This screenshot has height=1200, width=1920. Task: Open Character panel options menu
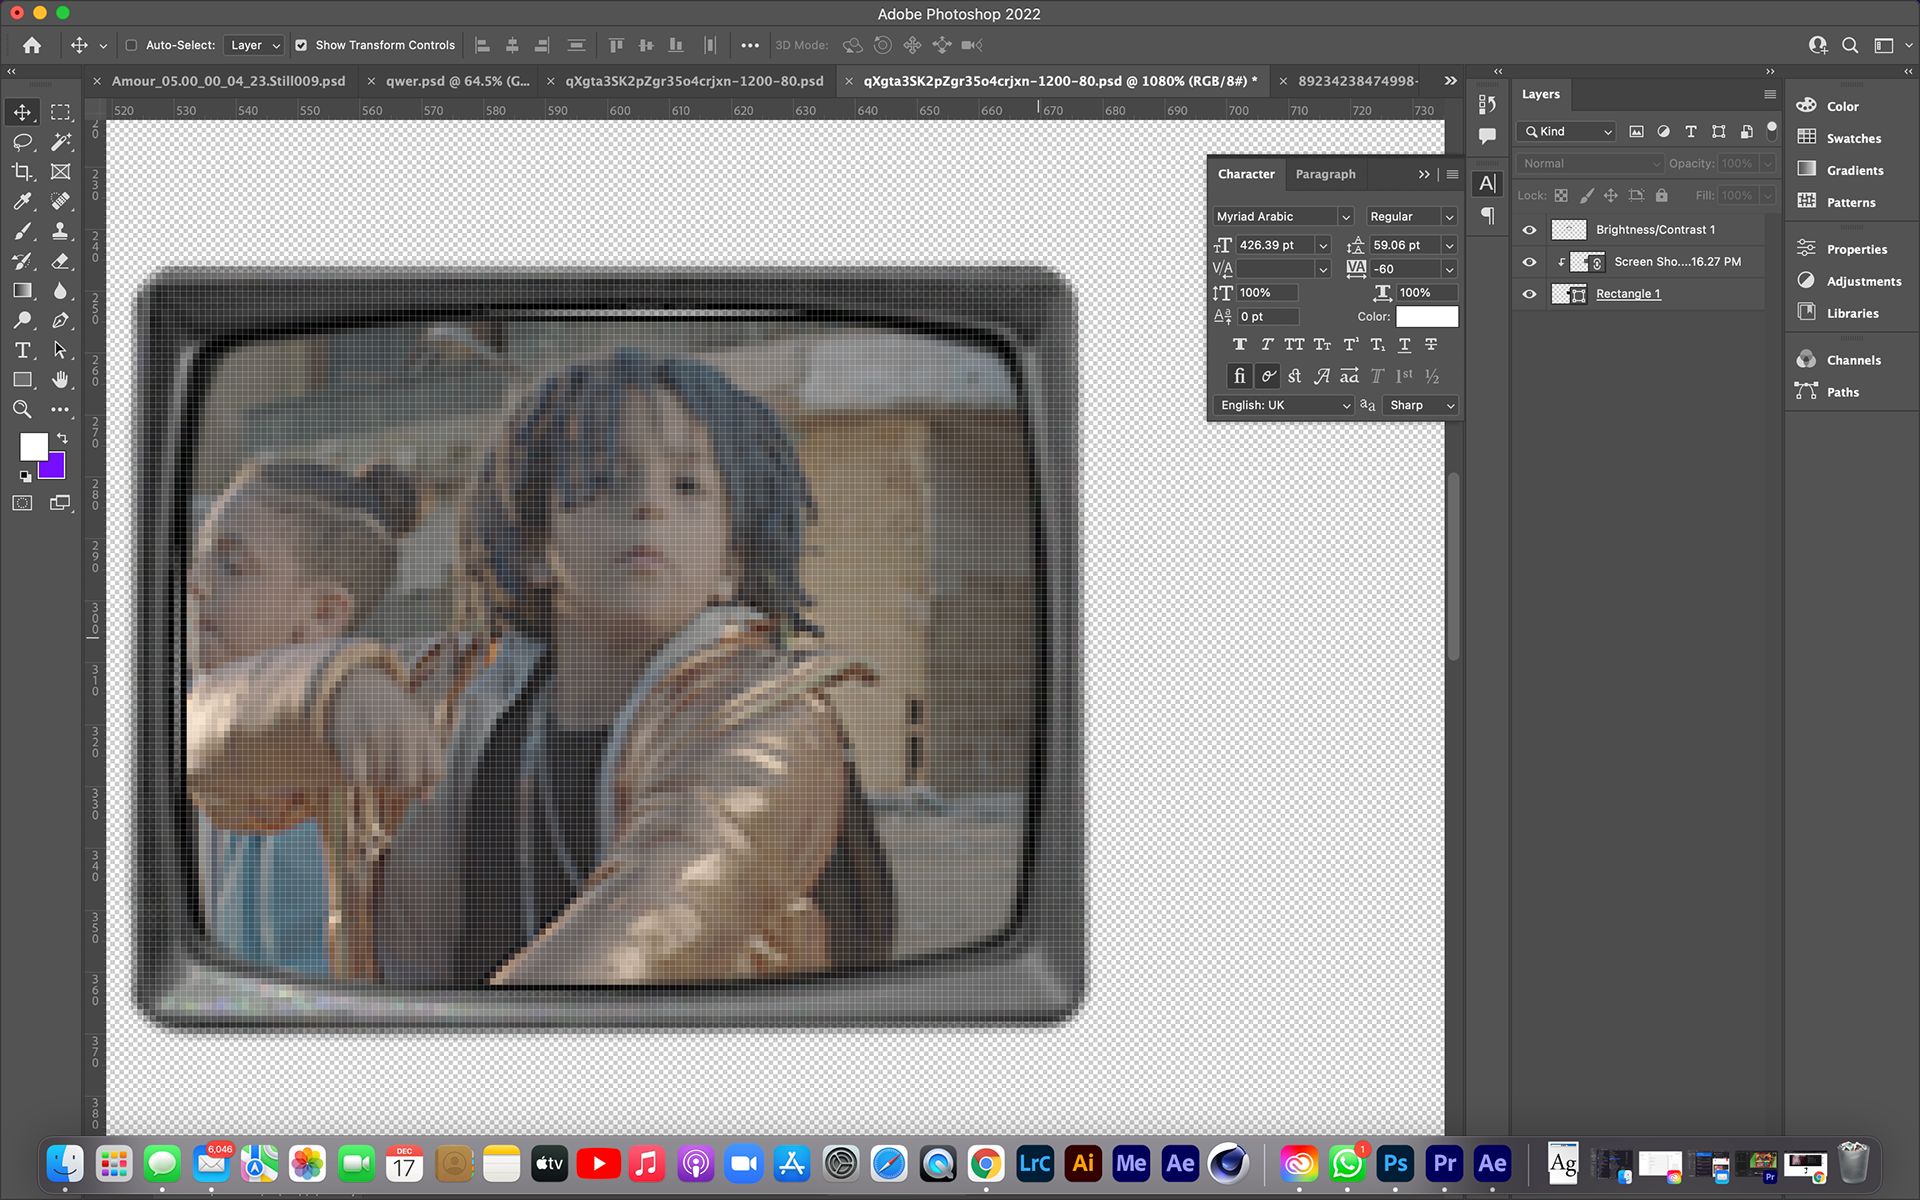tap(1452, 174)
